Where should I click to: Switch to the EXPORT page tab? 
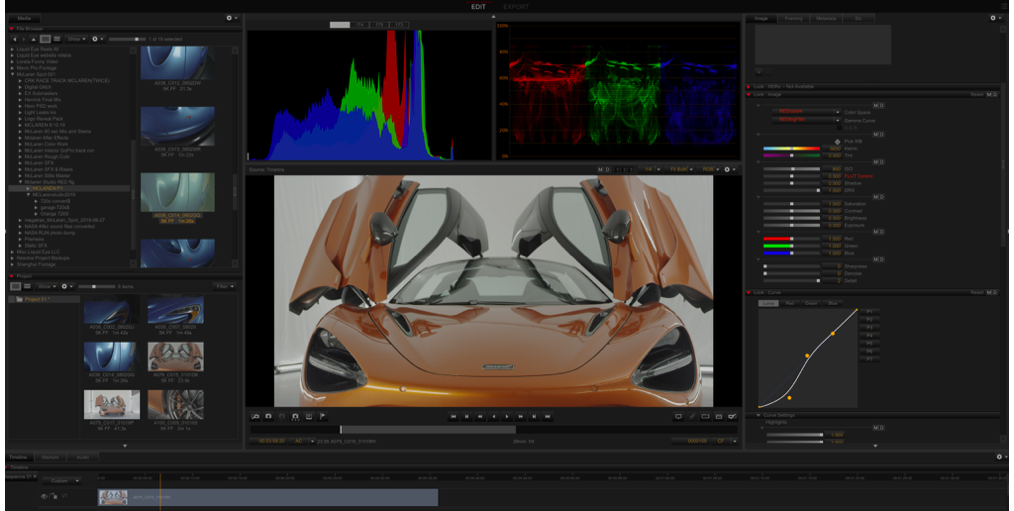pos(516,6)
